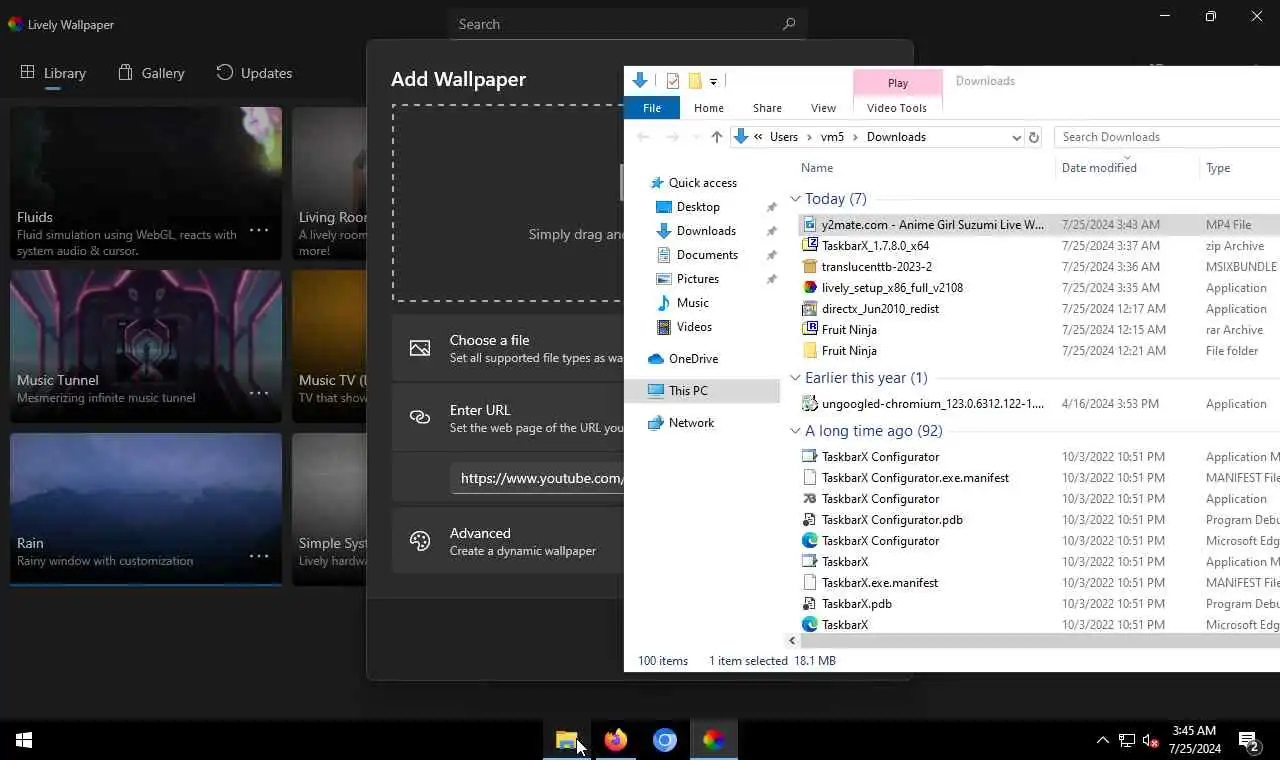Open the notification center icon

point(1249,741)
